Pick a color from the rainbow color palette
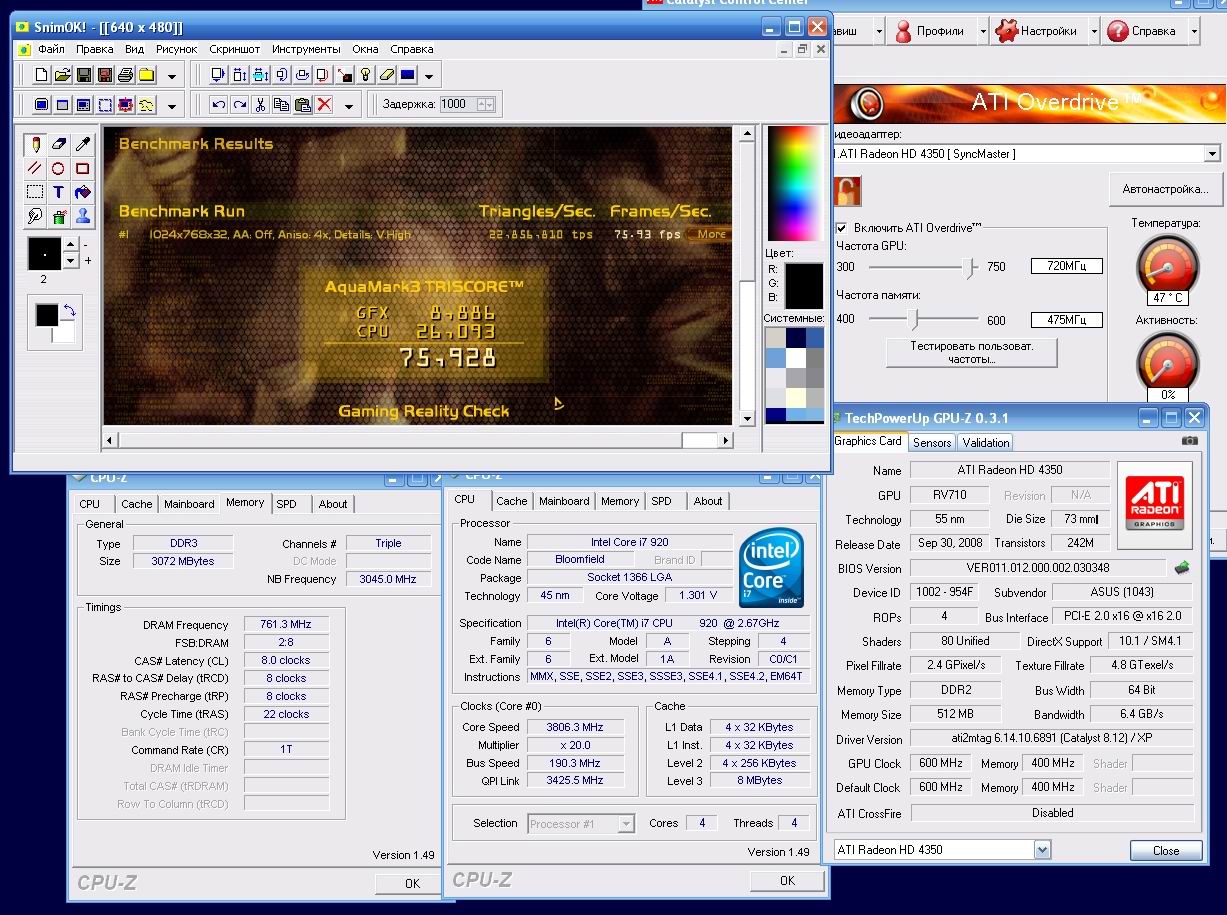This screenshot has width=1227, height=915. tap(794, 183)
